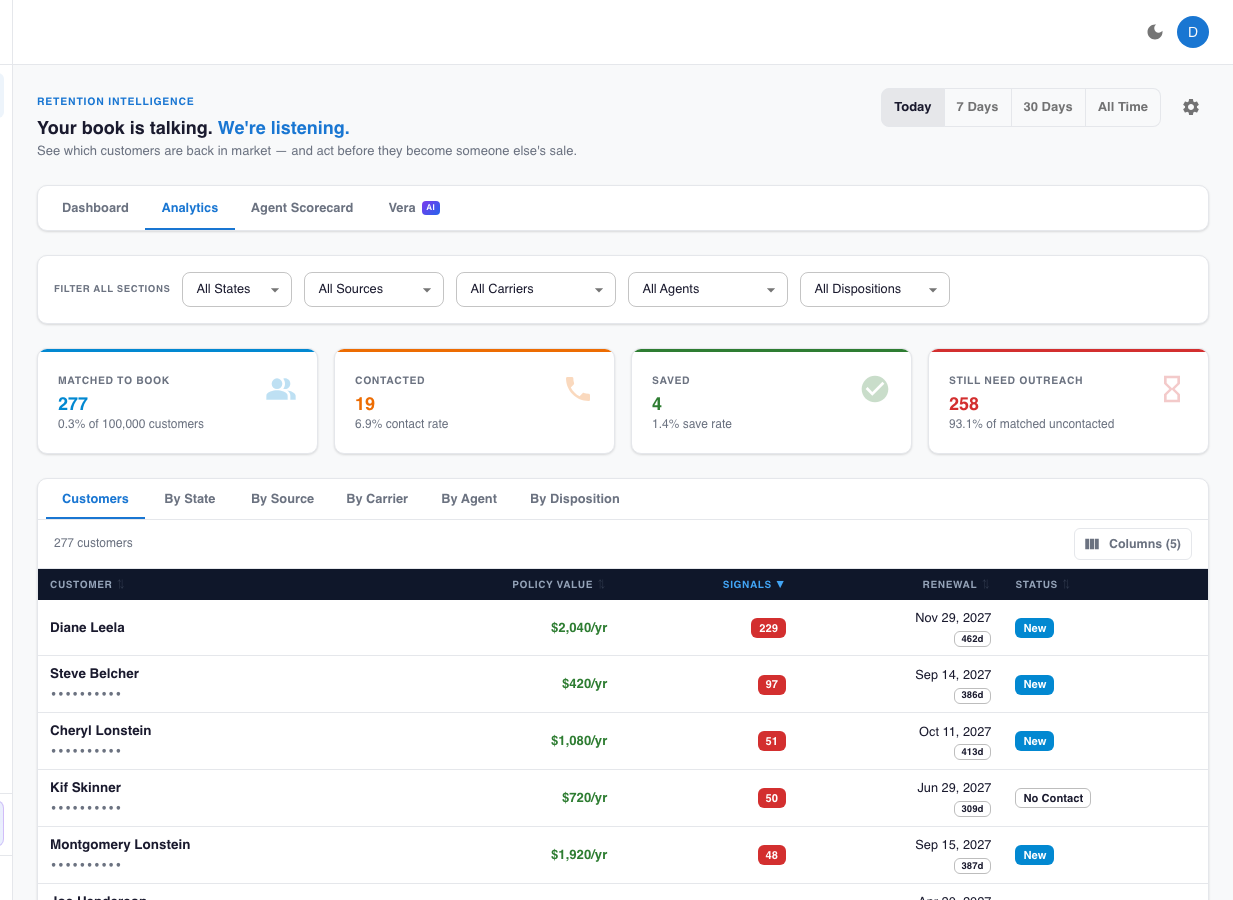Viewport: 1233px width, 900px height.
Task: Click the $420/yr policy value
Action: click(584, 685)
